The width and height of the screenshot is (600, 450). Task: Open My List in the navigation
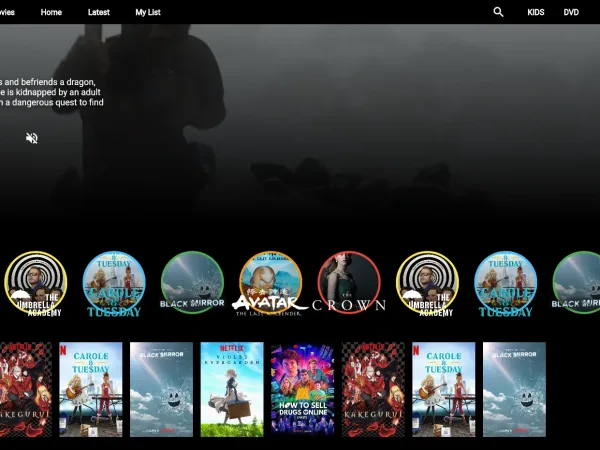pyautogui.click(x=148, y=12)
